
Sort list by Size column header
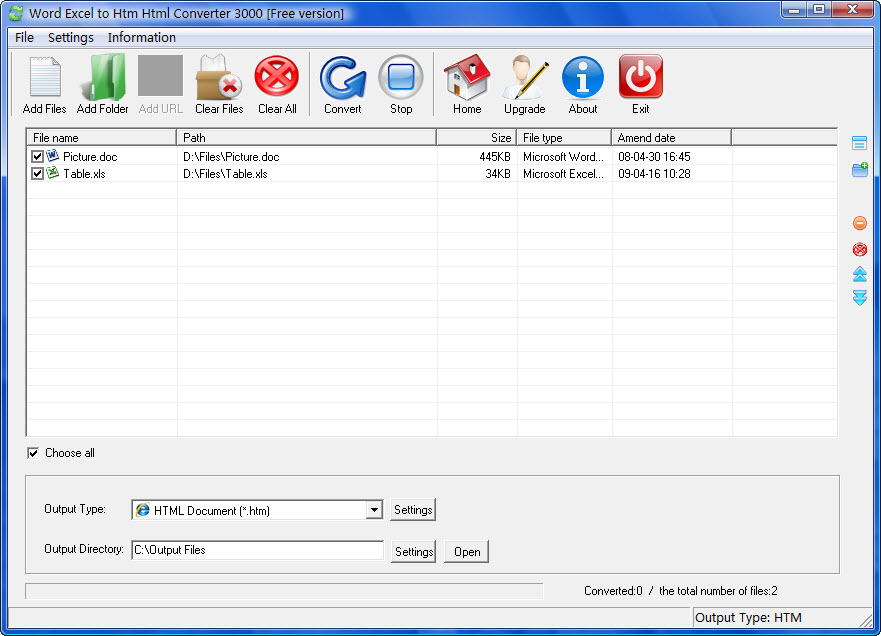click(x=476, y=137)
